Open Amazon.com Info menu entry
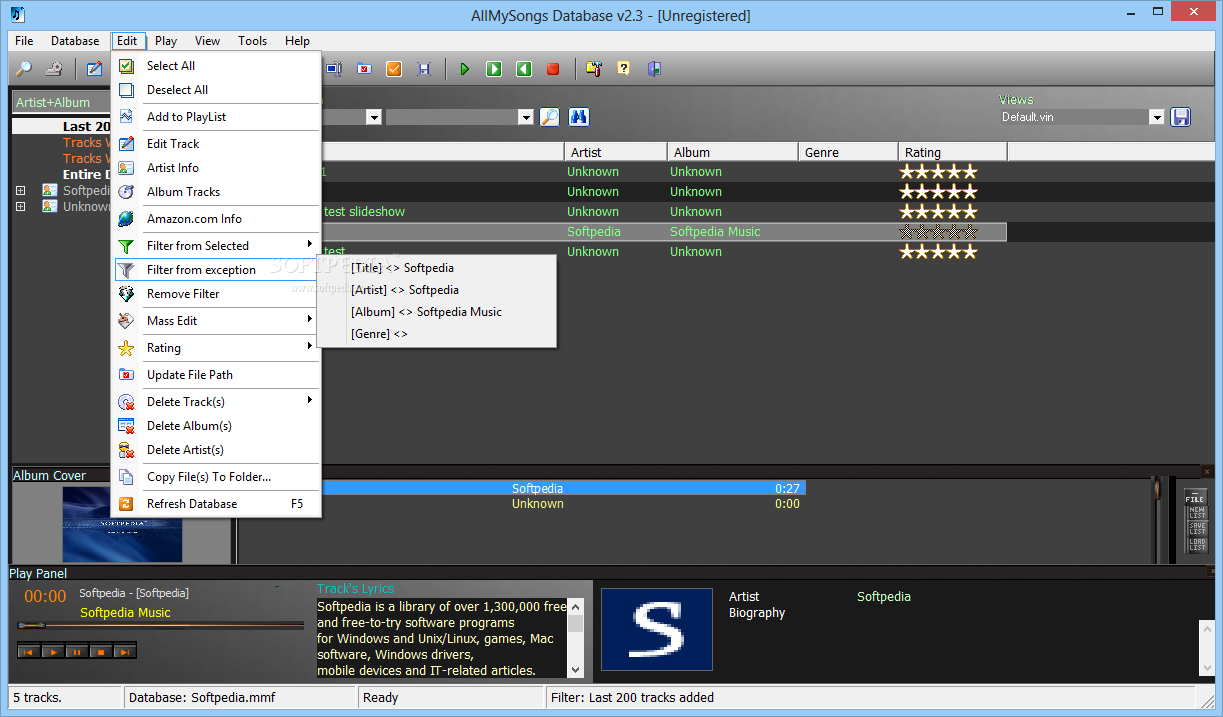Screen dimensions: 1223x717 click(216, 219)
